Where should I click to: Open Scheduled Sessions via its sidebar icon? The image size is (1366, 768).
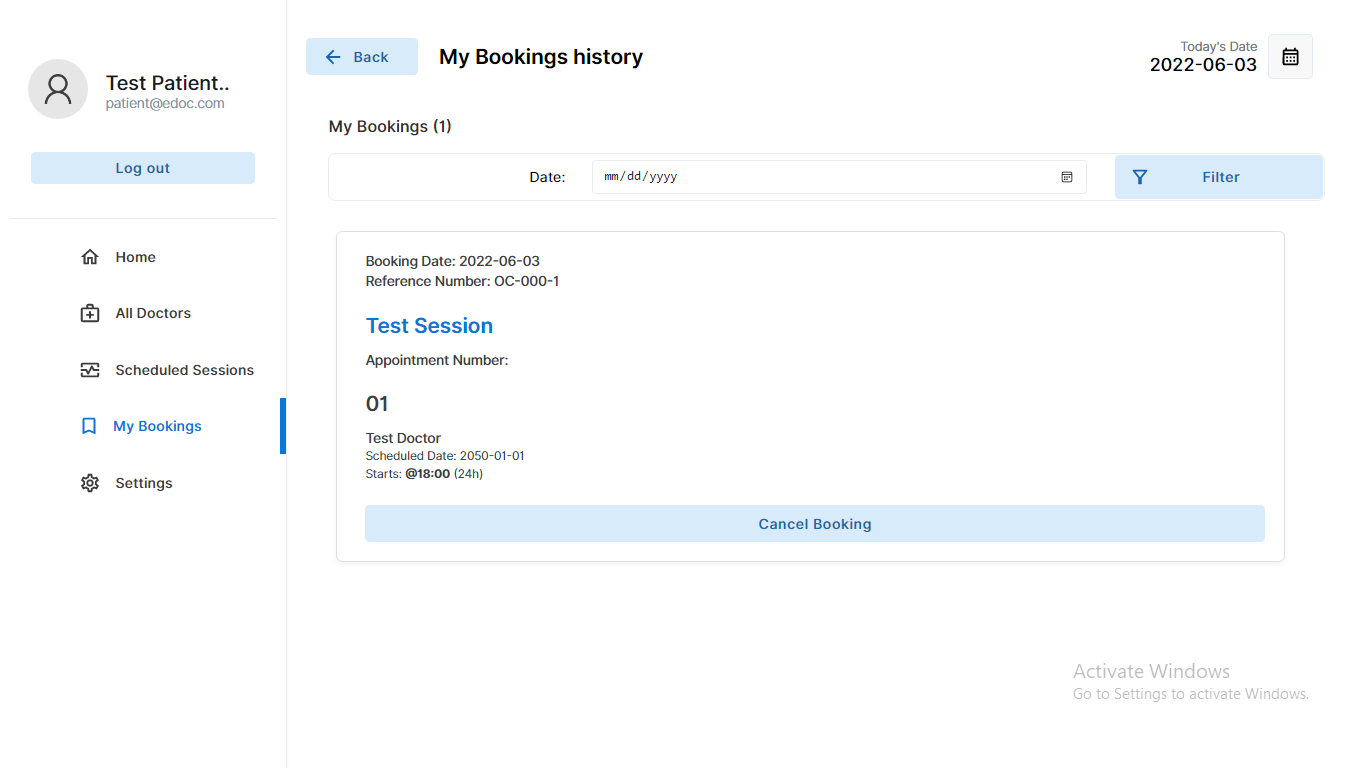point(90,369)
